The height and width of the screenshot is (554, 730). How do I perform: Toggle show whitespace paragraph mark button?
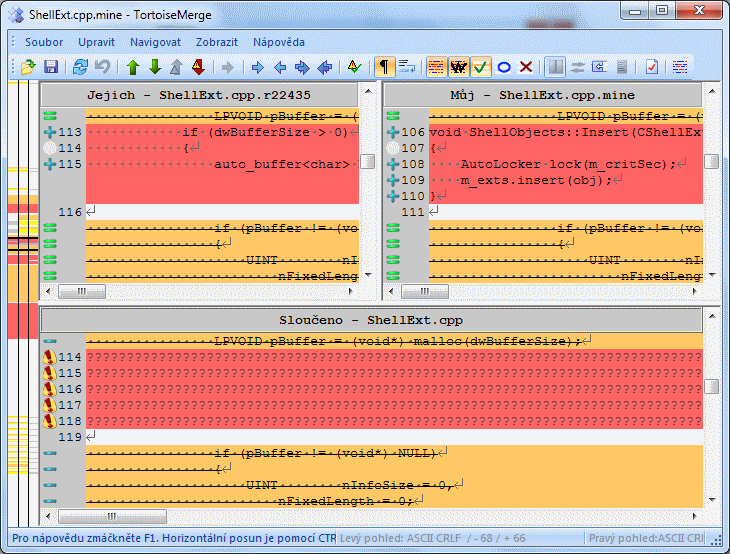pos(385,67)
